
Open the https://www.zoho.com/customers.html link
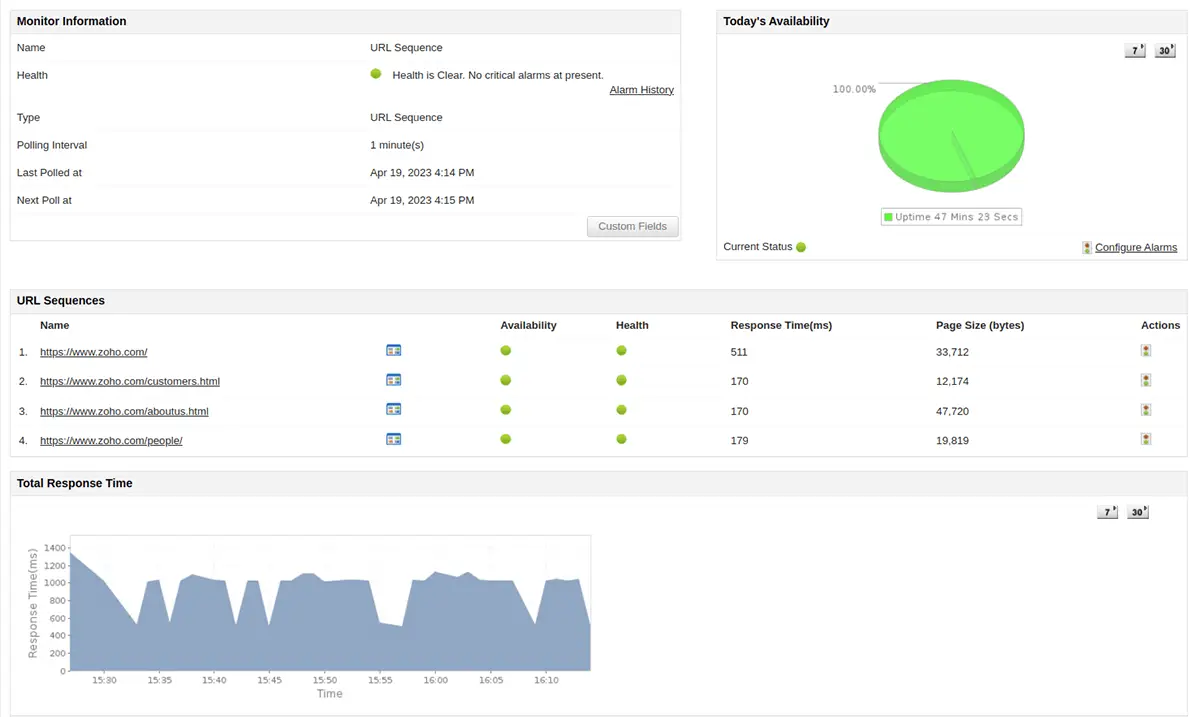pyautogui.click(x=130, y=381)
